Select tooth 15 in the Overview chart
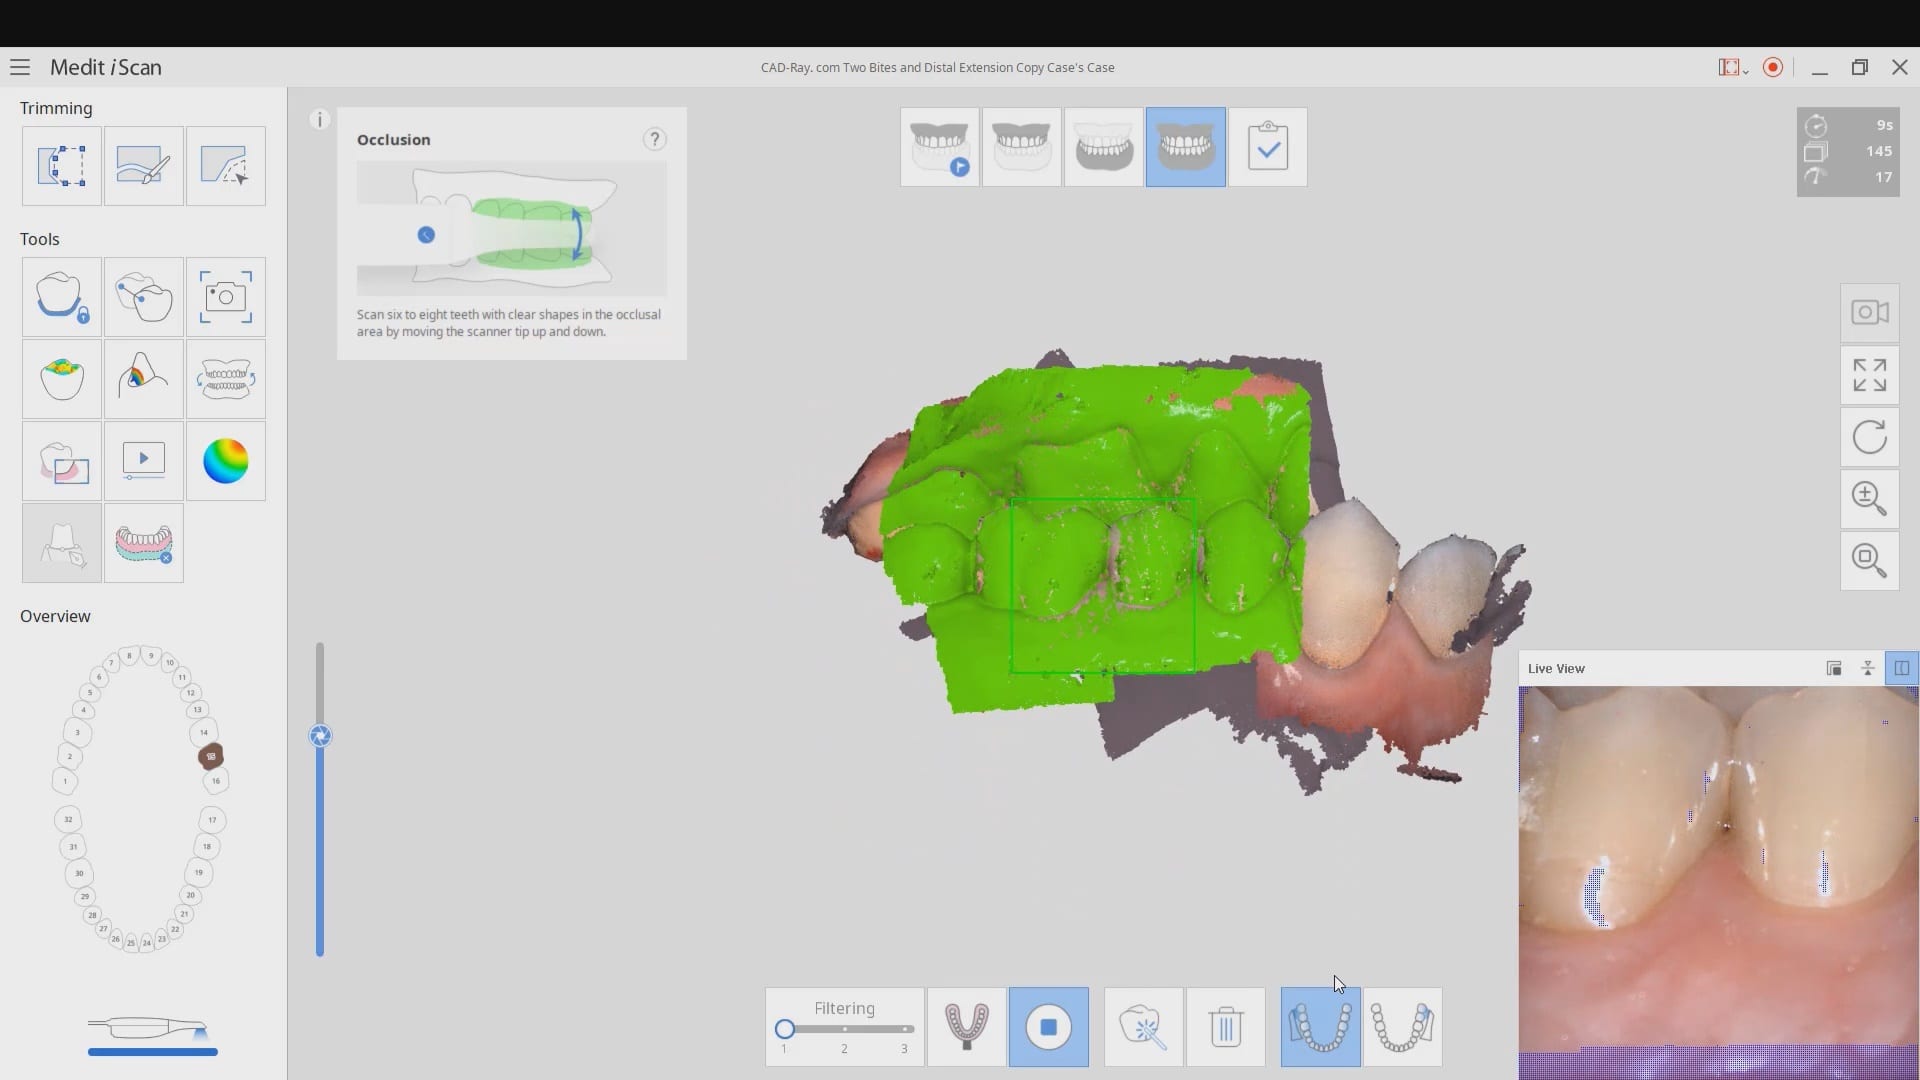1920x1080 pixels. (210, 756)
